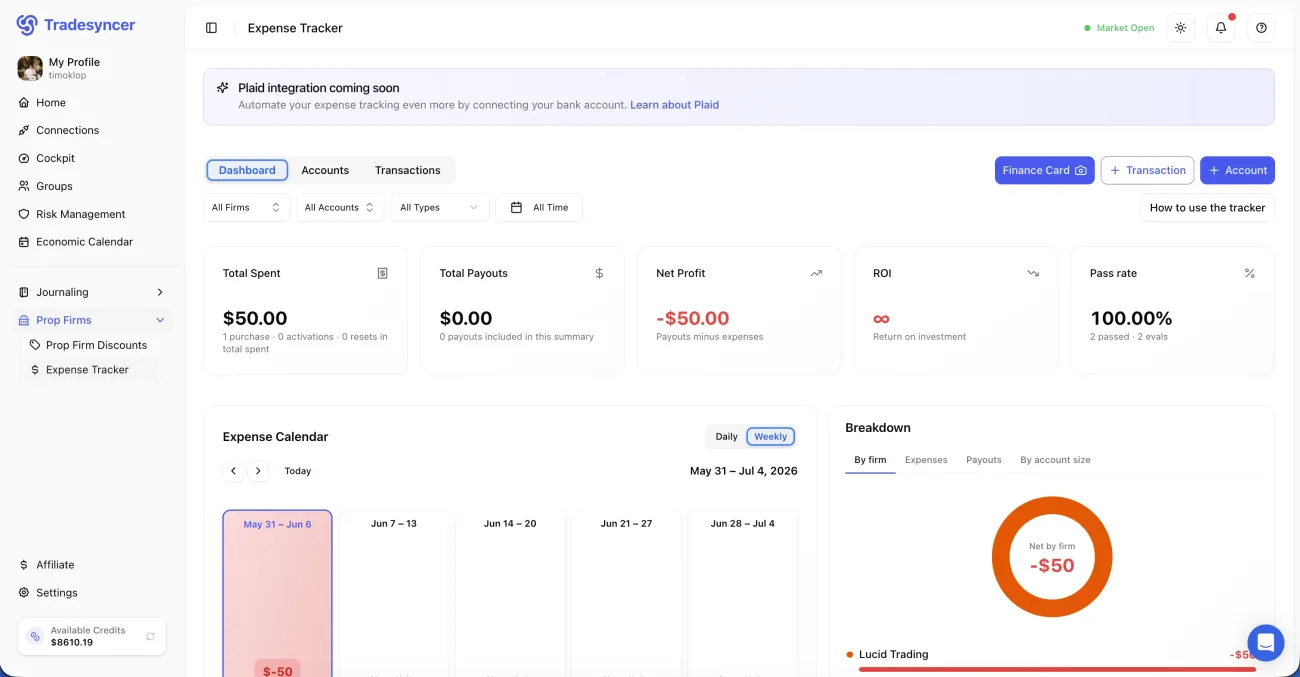Switch theme with the sun icon
Viewport: 1300px width, 677px height.
[x=1181, y=28]
